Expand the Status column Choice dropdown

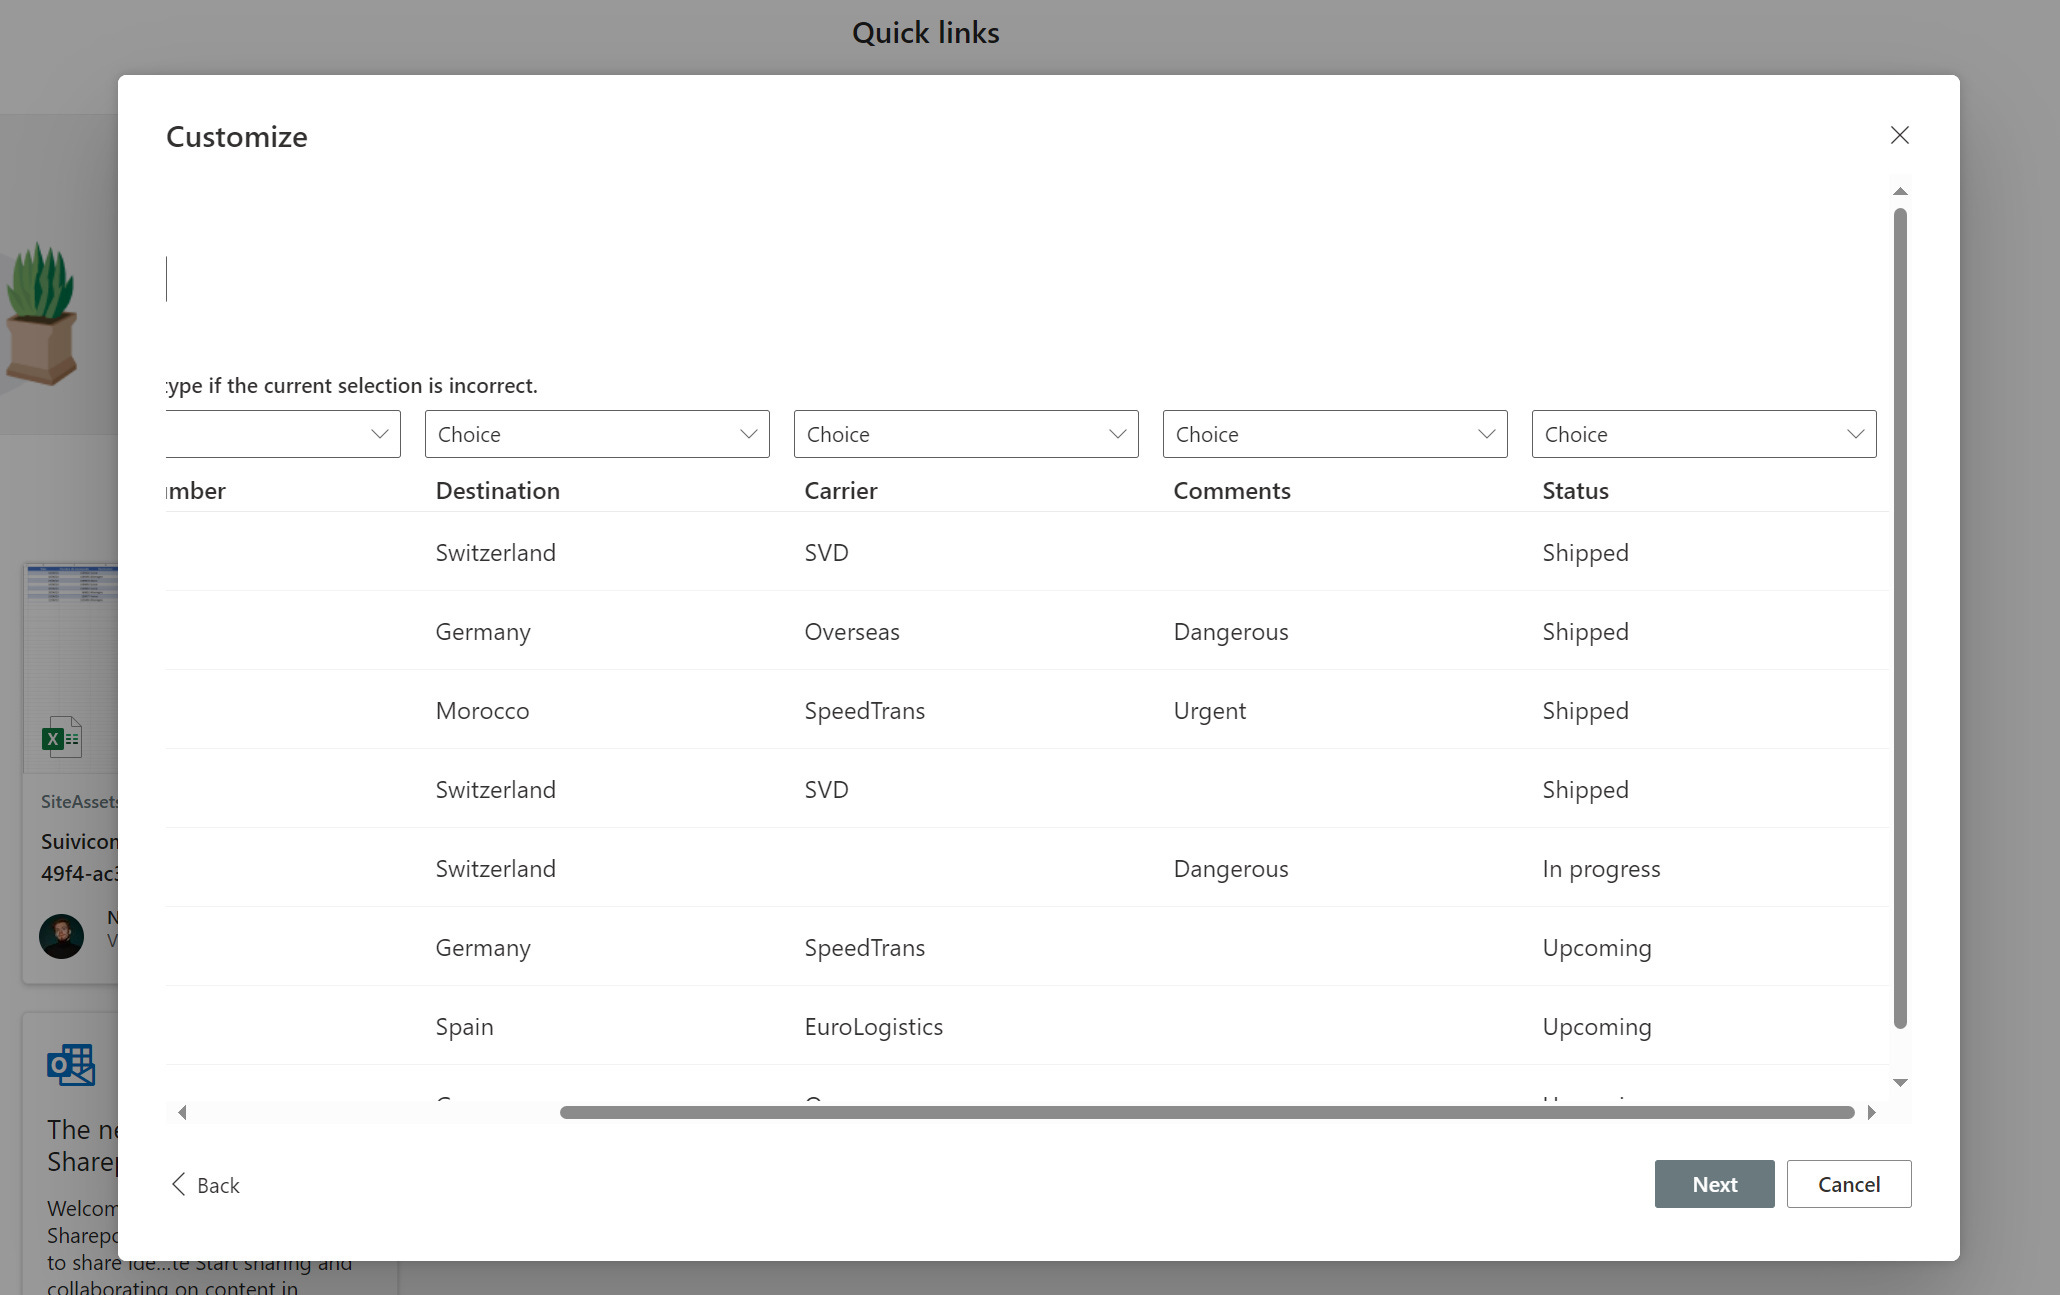pyautogui.click(x=1703, y=434)
